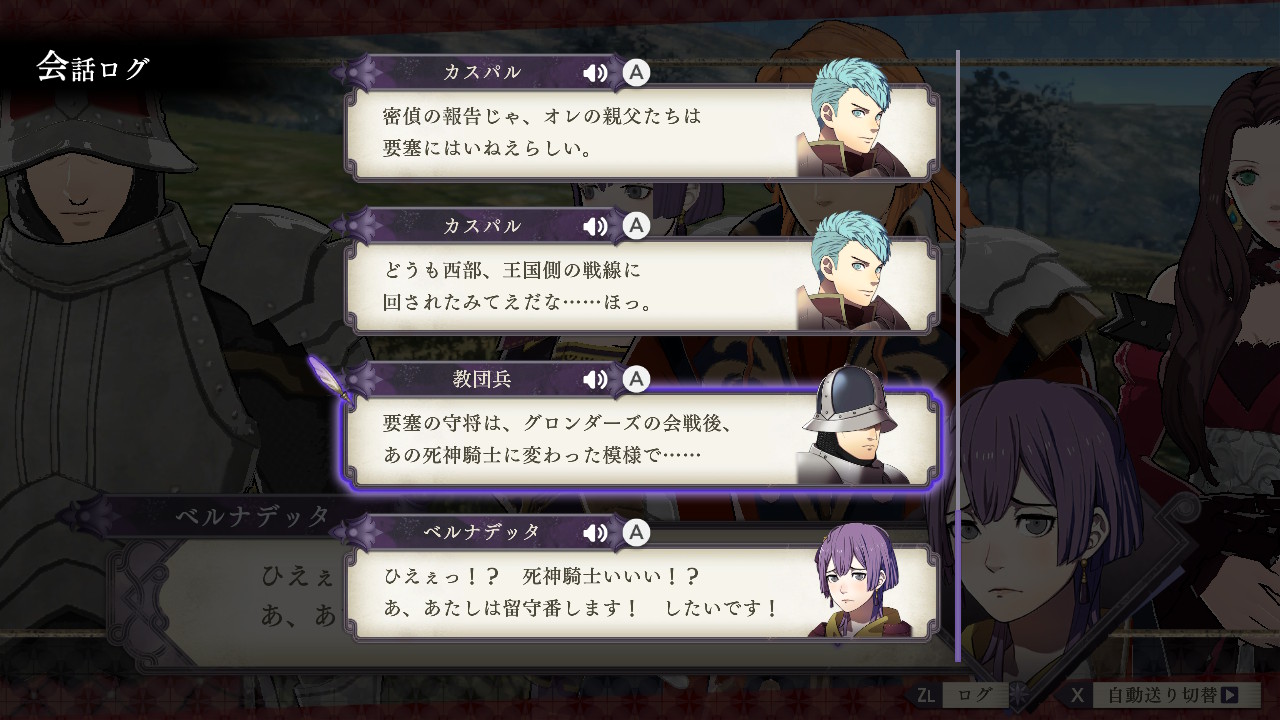Click the X button indicator
This screenshot has height=720, width=1280.
click(1077, 695)
